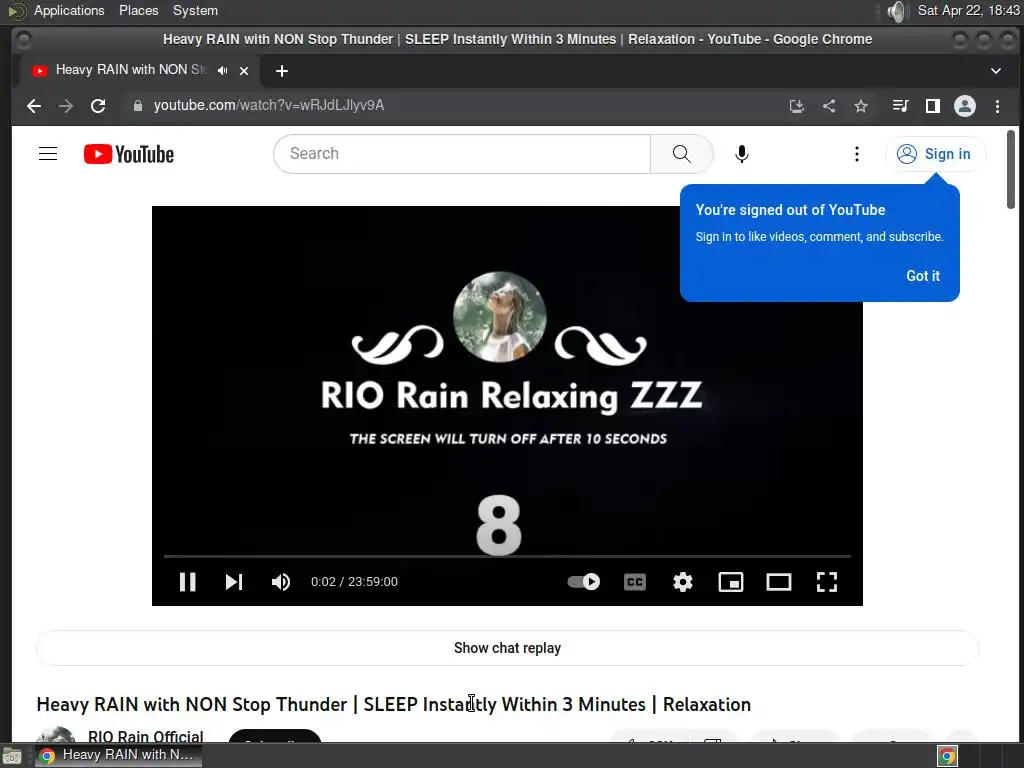This screenshot has width=1024, height=768.
Task: Pause the YouTube video playback
Action: [x=187, y=581]
